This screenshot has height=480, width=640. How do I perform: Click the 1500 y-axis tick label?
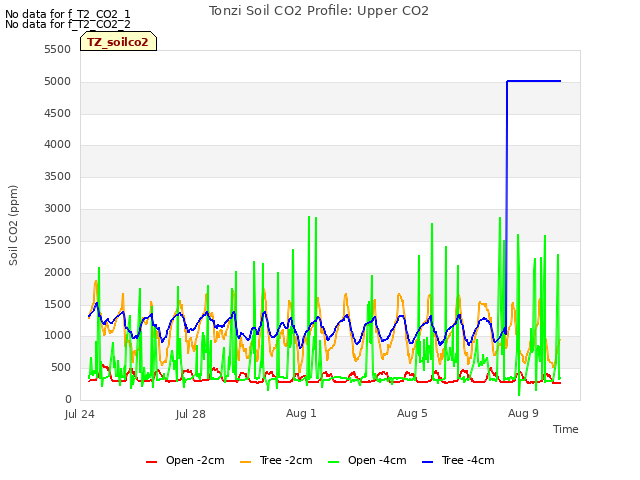tap(58, 304)
